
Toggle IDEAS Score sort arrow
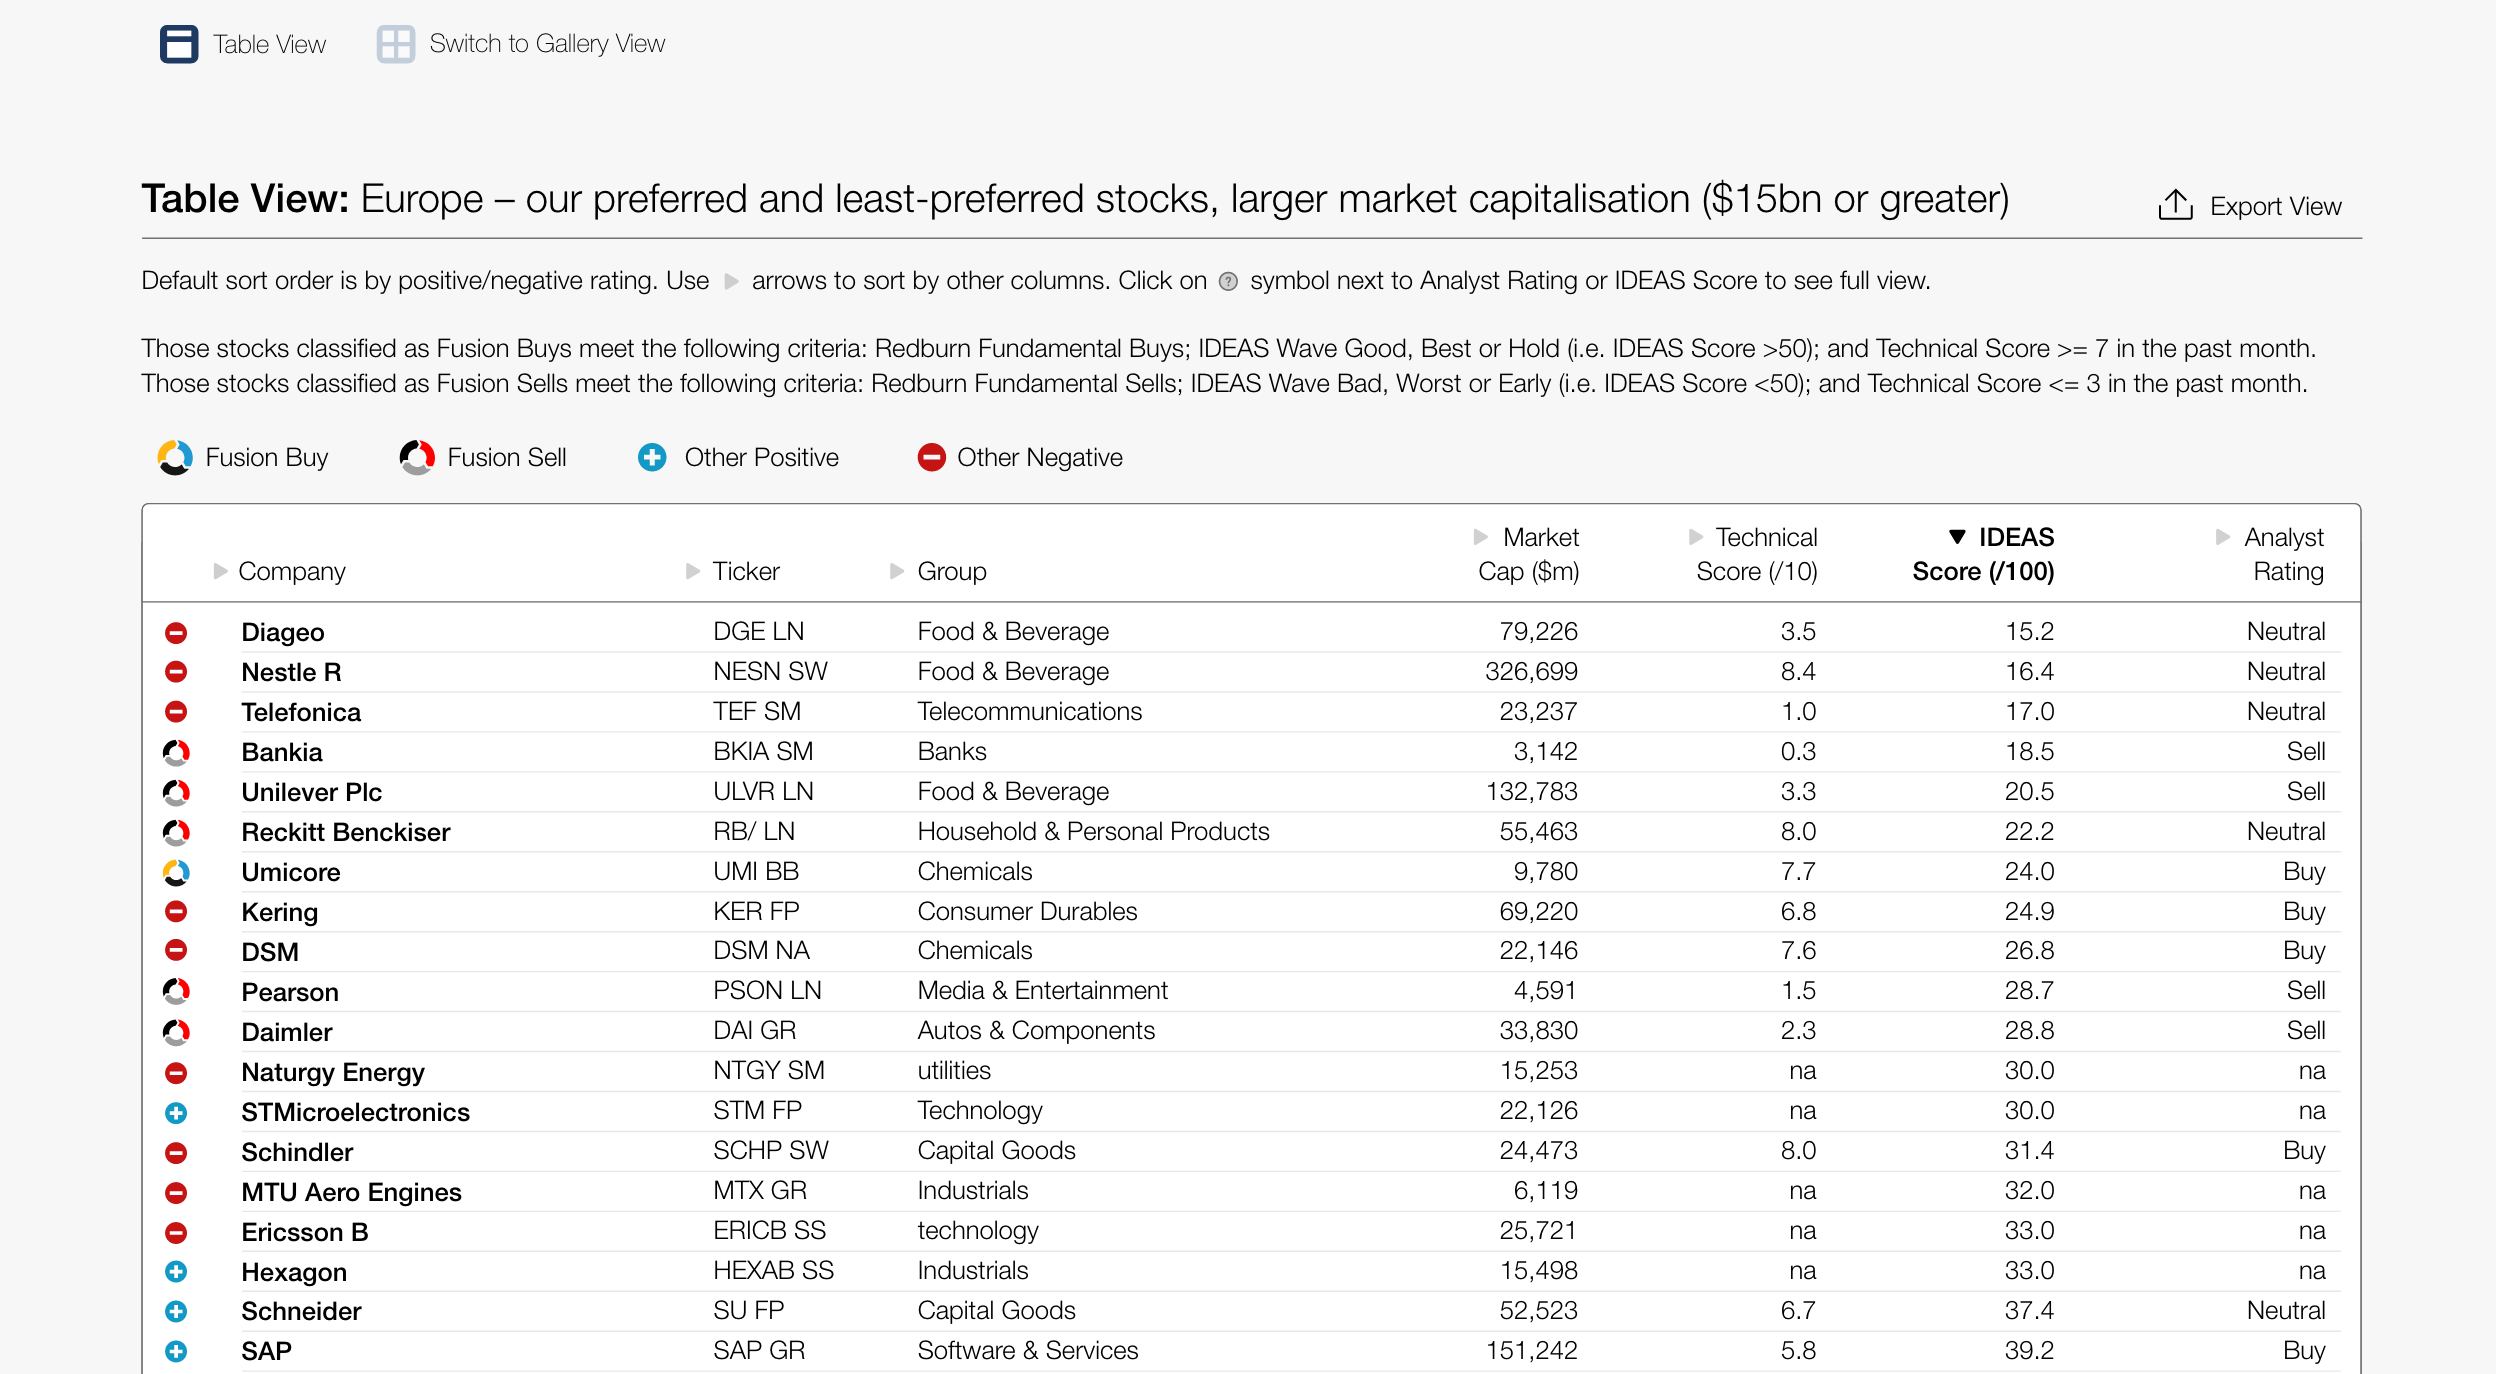pyautogui.click(x=1958, y=537)
